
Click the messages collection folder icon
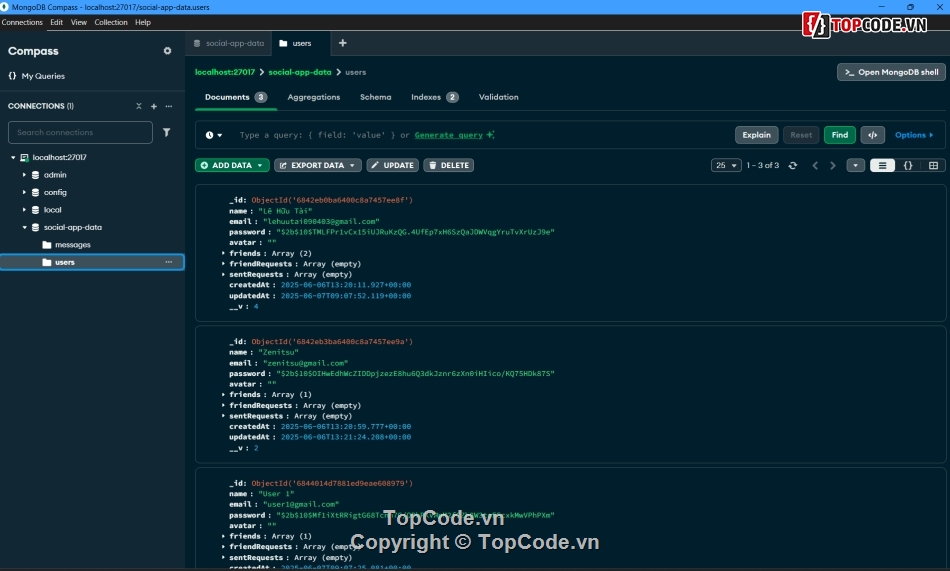coord(47,245)
